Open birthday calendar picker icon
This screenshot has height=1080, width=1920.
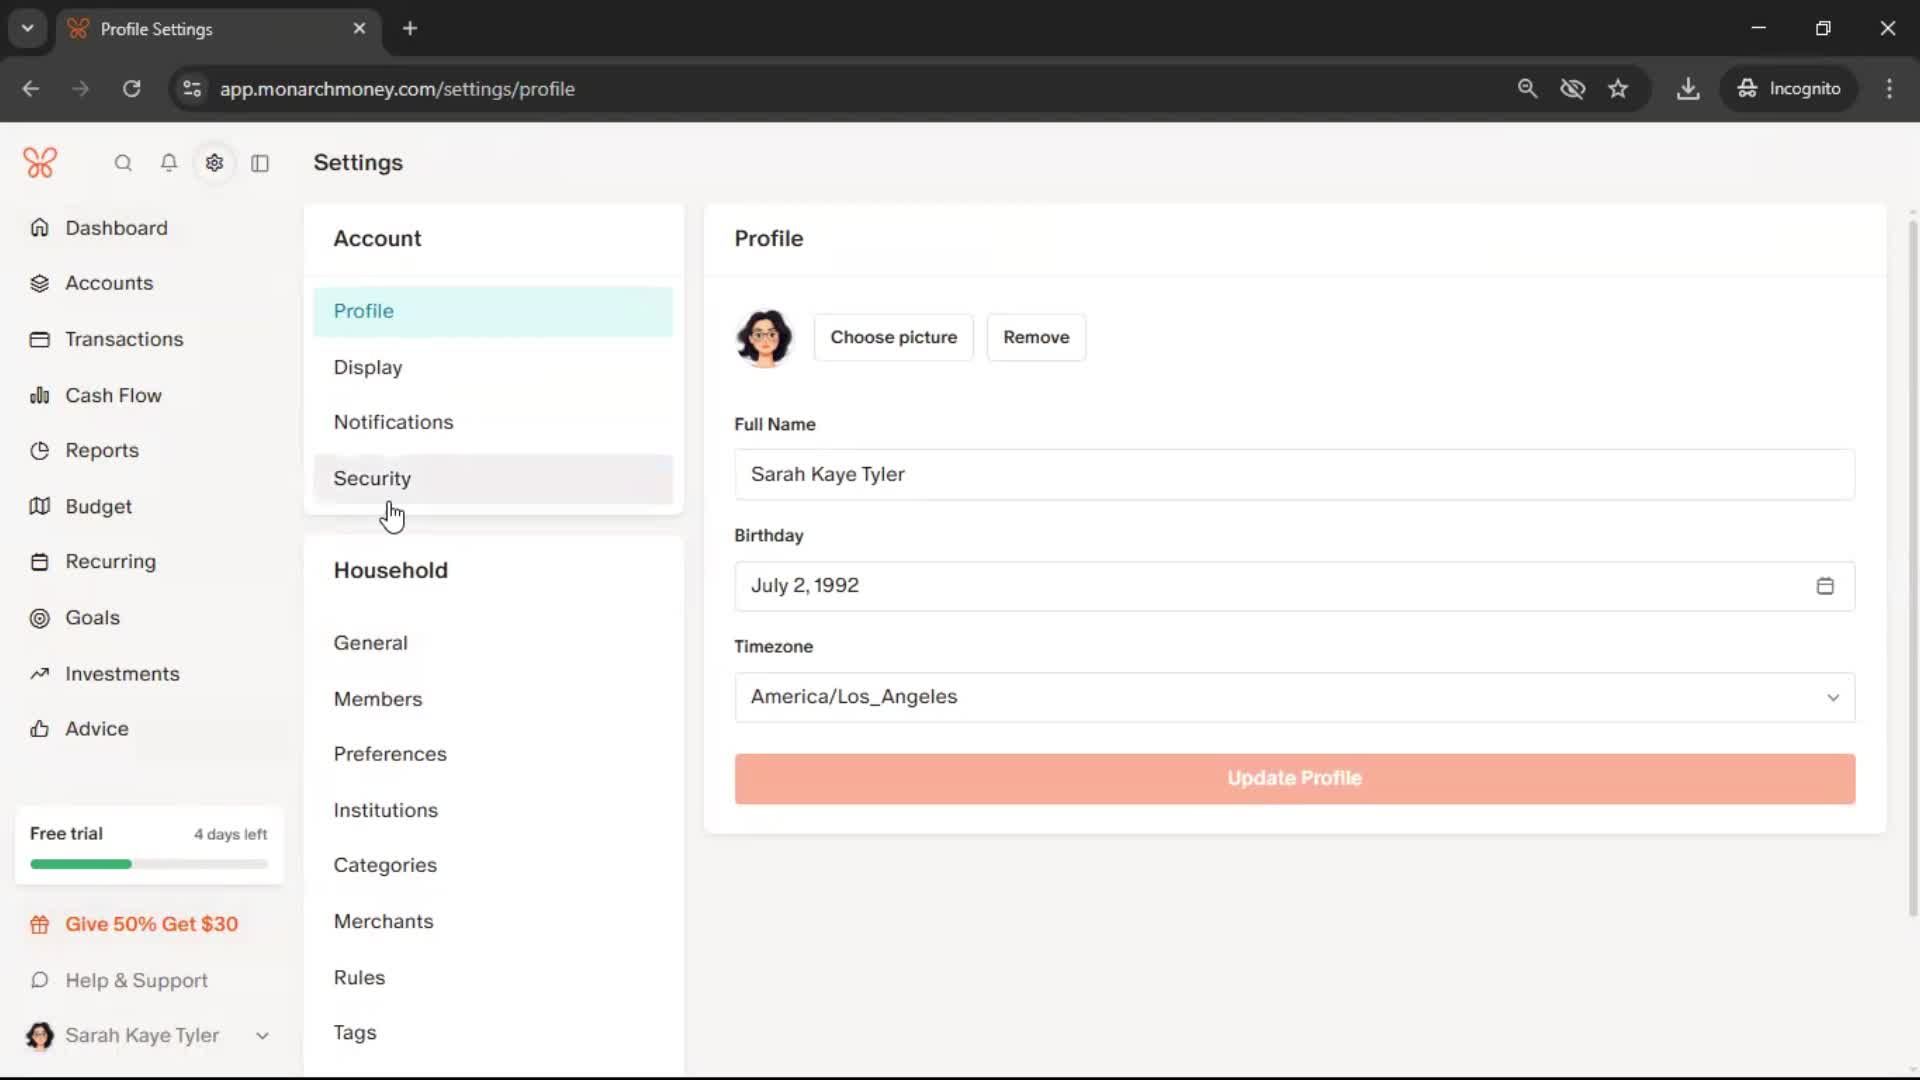[1824, 586]
